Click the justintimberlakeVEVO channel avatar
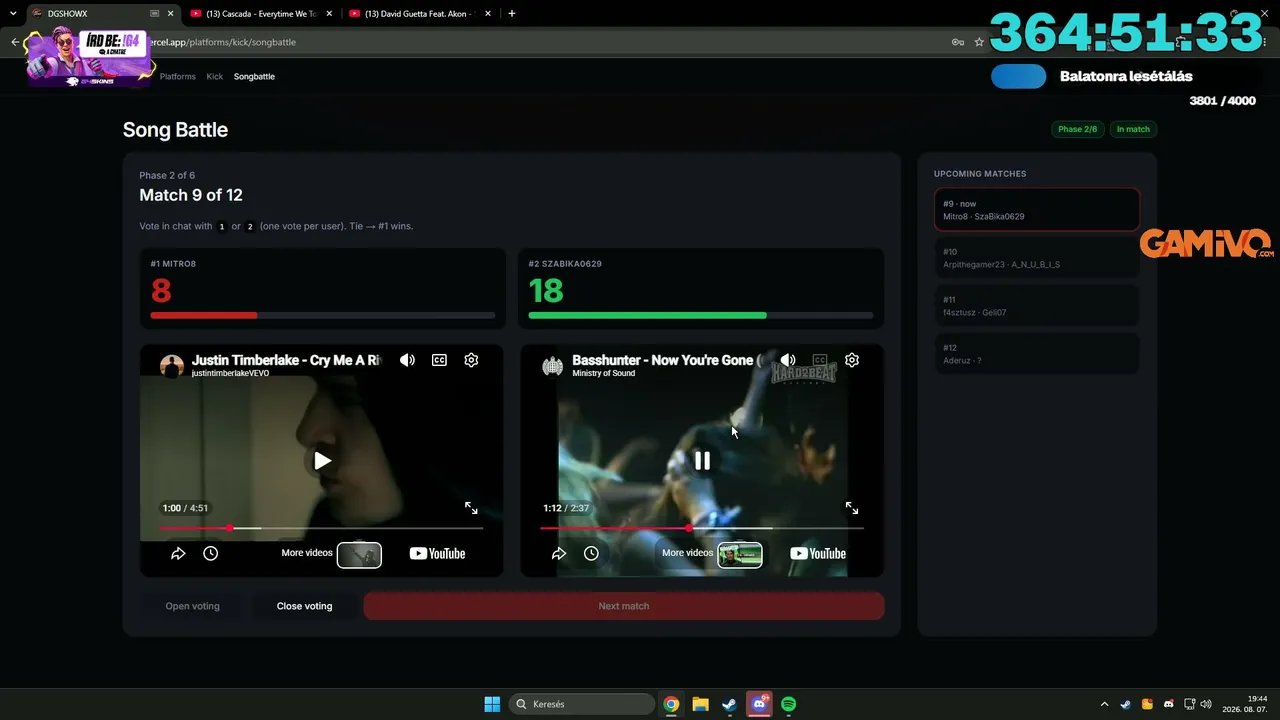This screenshot has height=720, width=1280. click(172, 366)
